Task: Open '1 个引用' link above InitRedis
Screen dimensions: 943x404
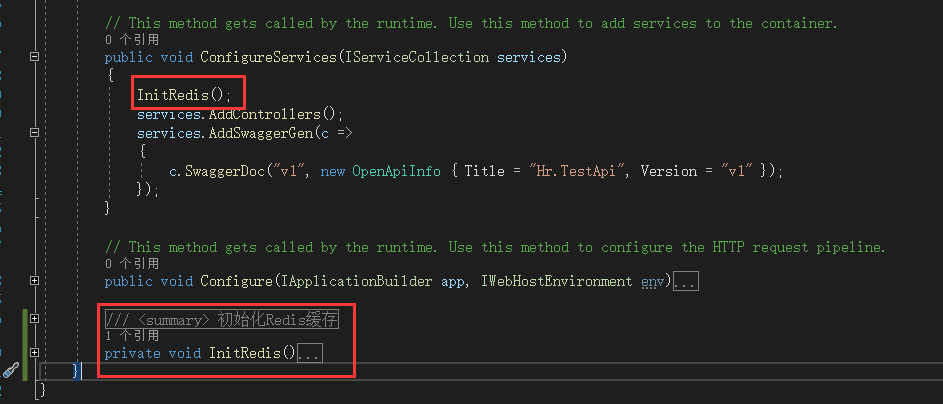Action: click(x=131, y=336)
